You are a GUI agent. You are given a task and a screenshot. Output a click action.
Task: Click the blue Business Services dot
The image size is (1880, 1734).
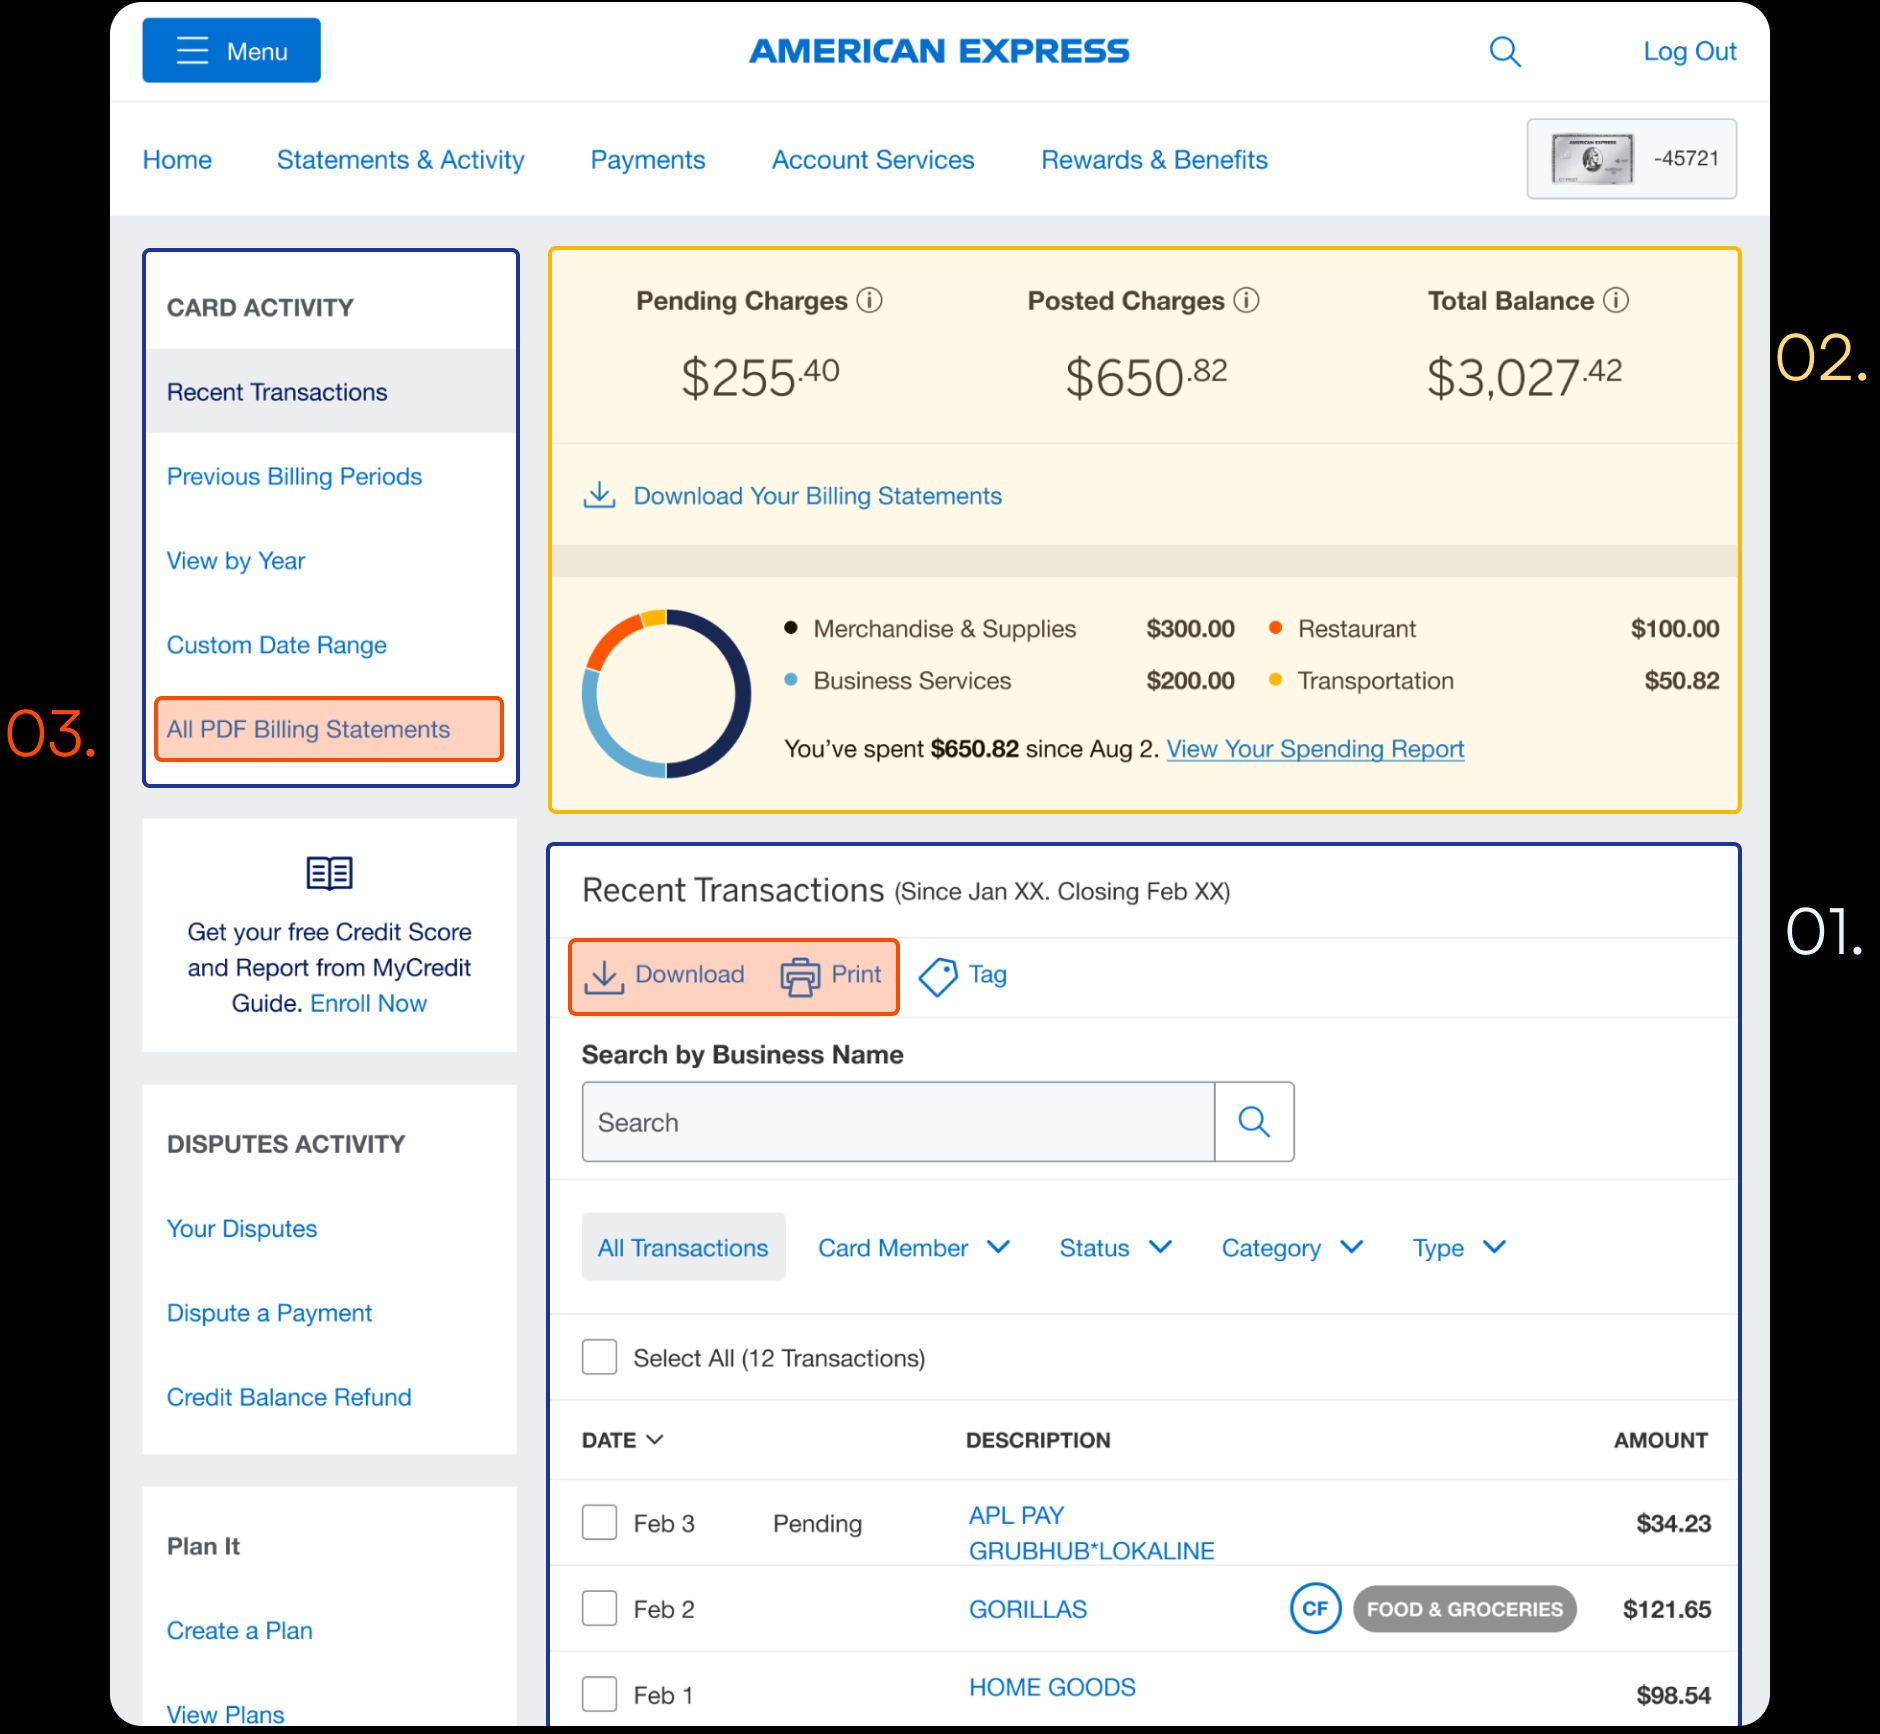tap(791, 680)
